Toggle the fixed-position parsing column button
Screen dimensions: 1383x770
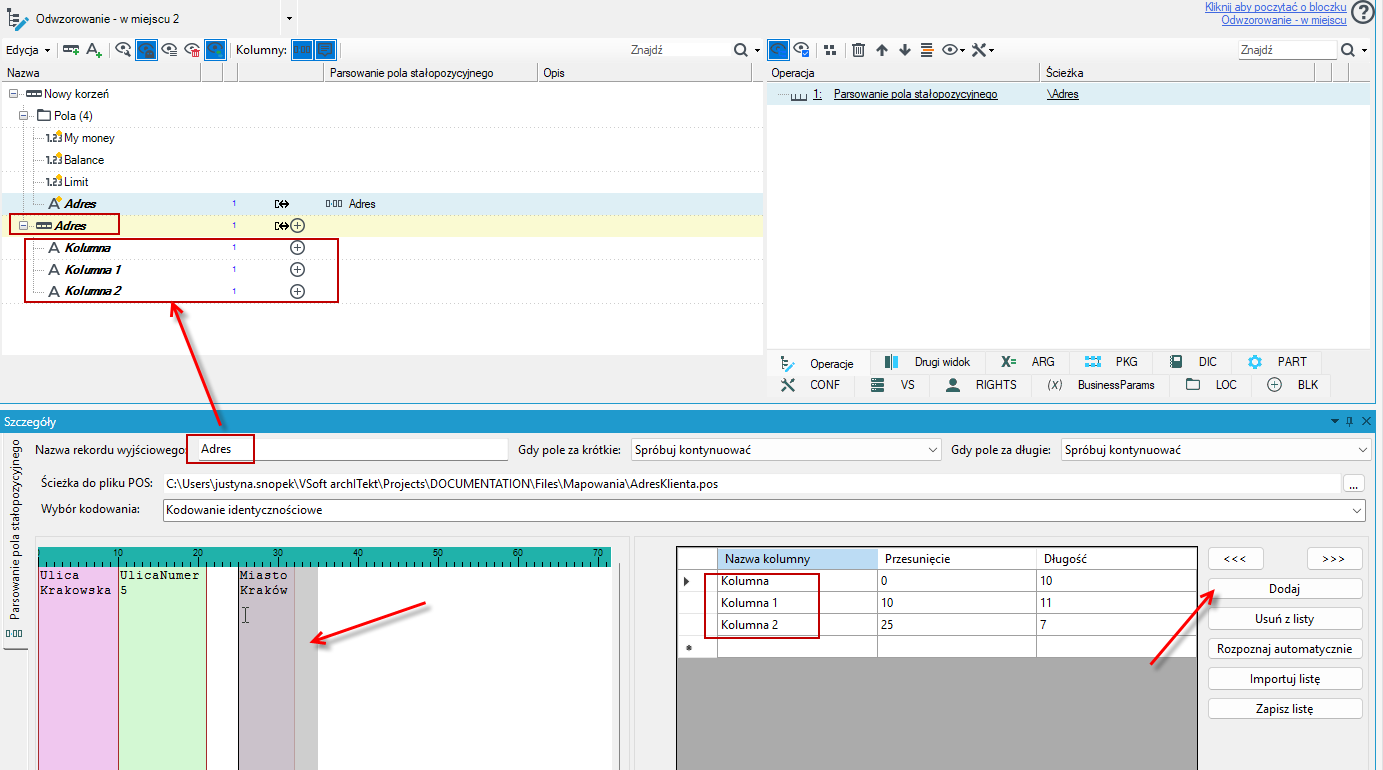point(302,49)
